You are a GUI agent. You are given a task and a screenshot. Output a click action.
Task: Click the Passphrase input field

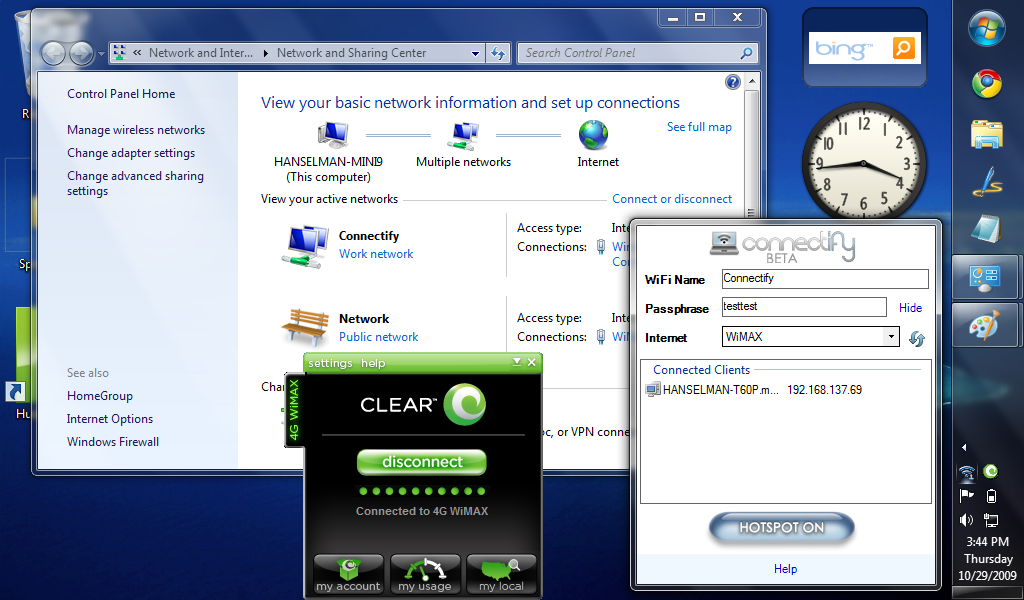(x=804, y=307)
